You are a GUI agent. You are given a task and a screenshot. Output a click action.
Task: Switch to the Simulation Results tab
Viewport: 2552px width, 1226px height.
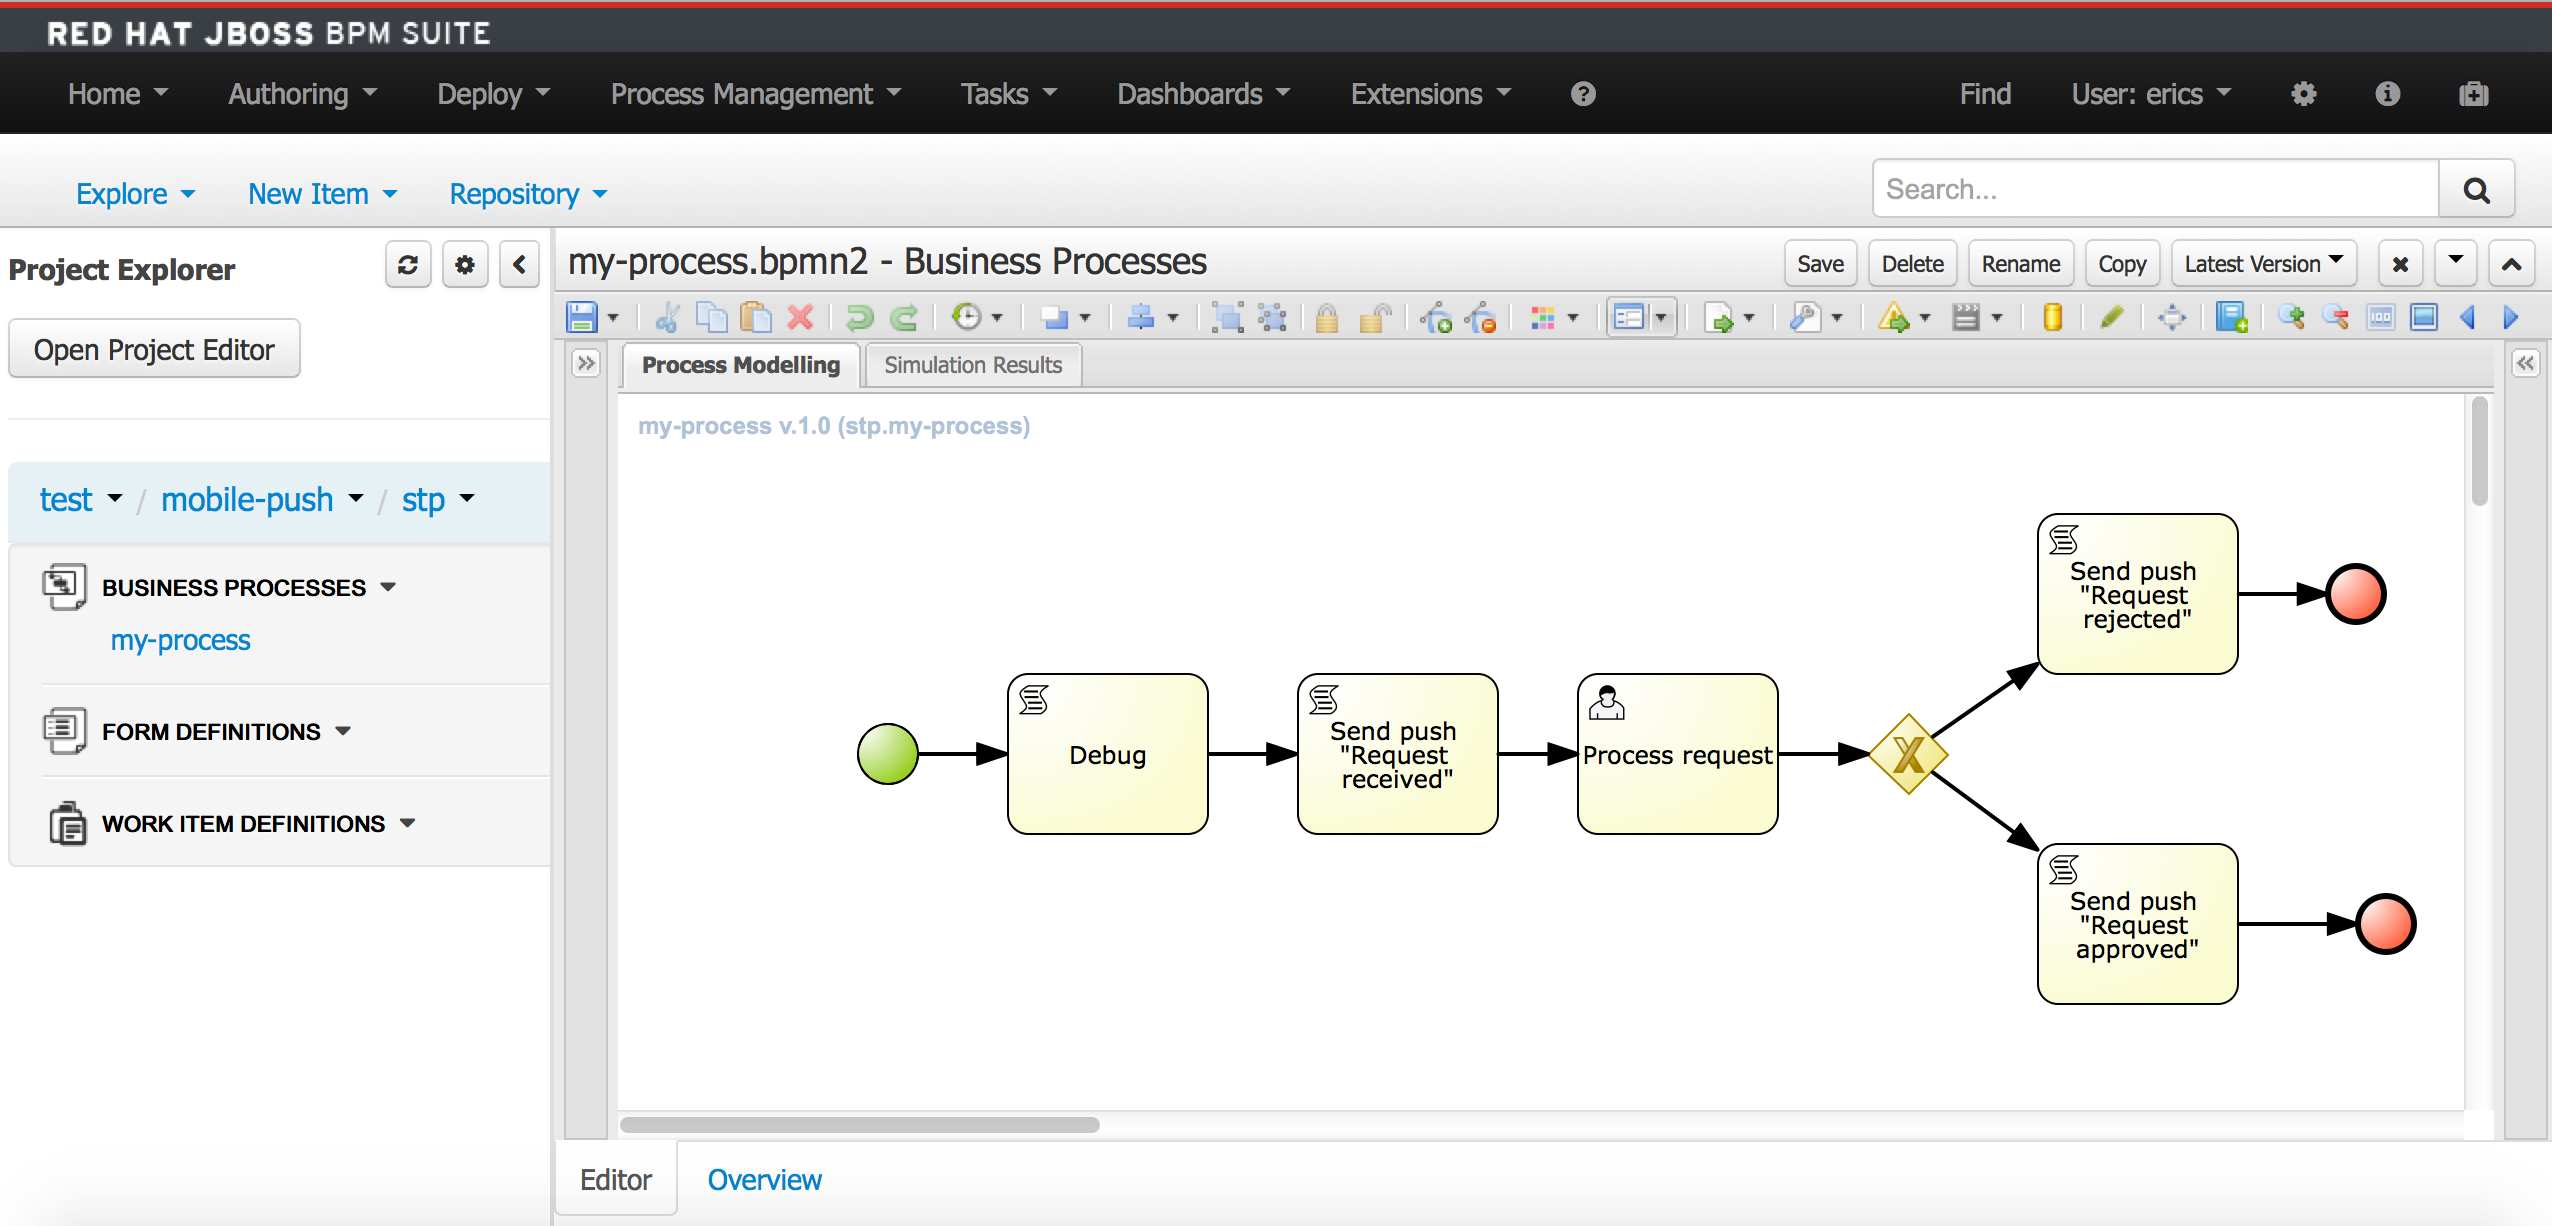tap(972, 365)
